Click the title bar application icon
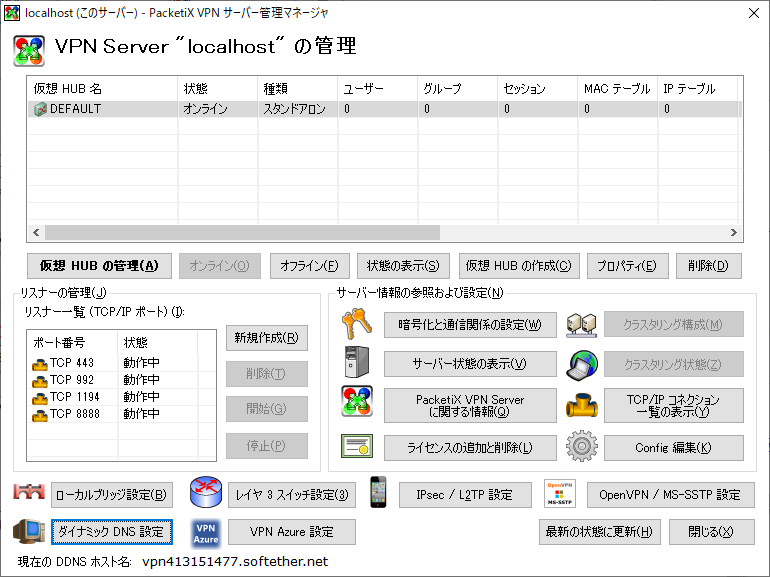This screenshot has width=770, height=577. coord(12,13)
